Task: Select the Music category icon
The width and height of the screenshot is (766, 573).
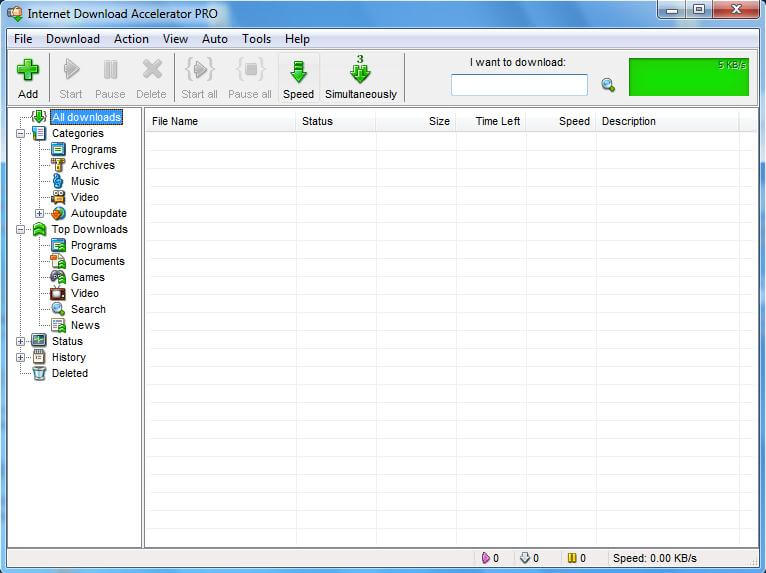Action: (58, 181)
